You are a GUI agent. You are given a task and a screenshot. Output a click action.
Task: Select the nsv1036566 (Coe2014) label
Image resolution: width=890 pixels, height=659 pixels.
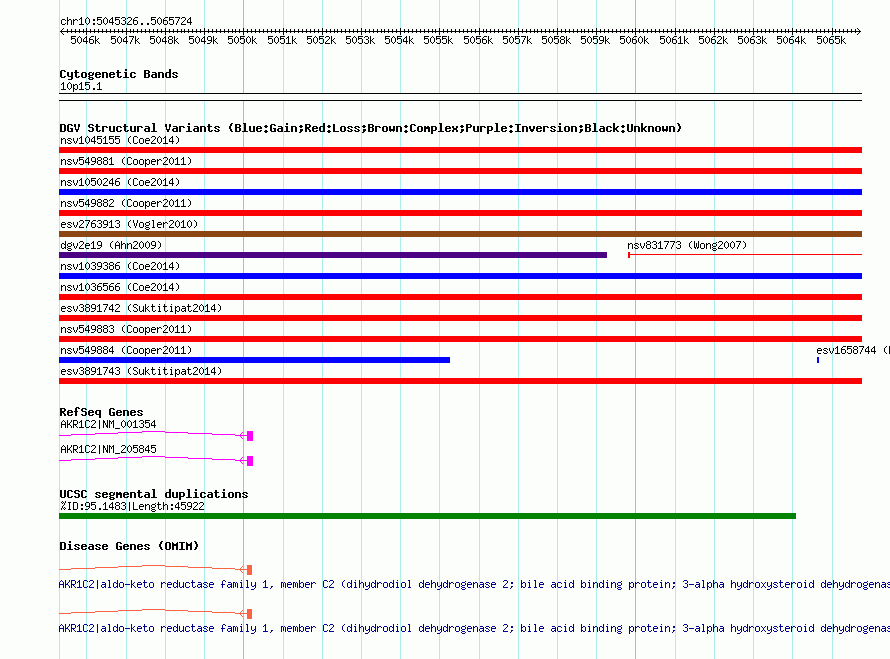120,287
